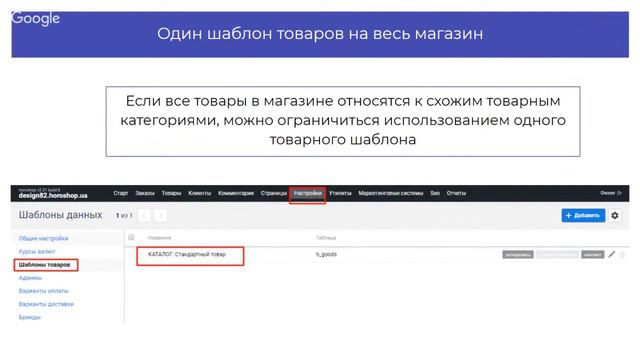Screen dimensions: 640x360
Task: Open the Seo menu item
Action: click(x=435, y=193)
